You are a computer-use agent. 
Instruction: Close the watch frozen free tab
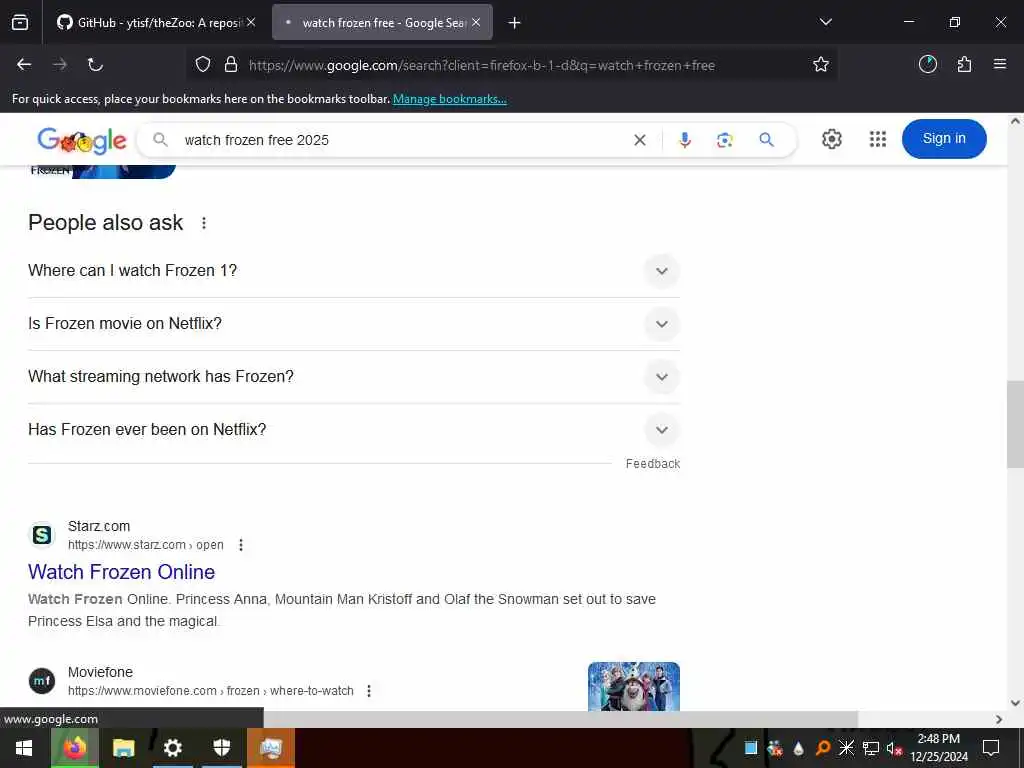coord(476,22)
